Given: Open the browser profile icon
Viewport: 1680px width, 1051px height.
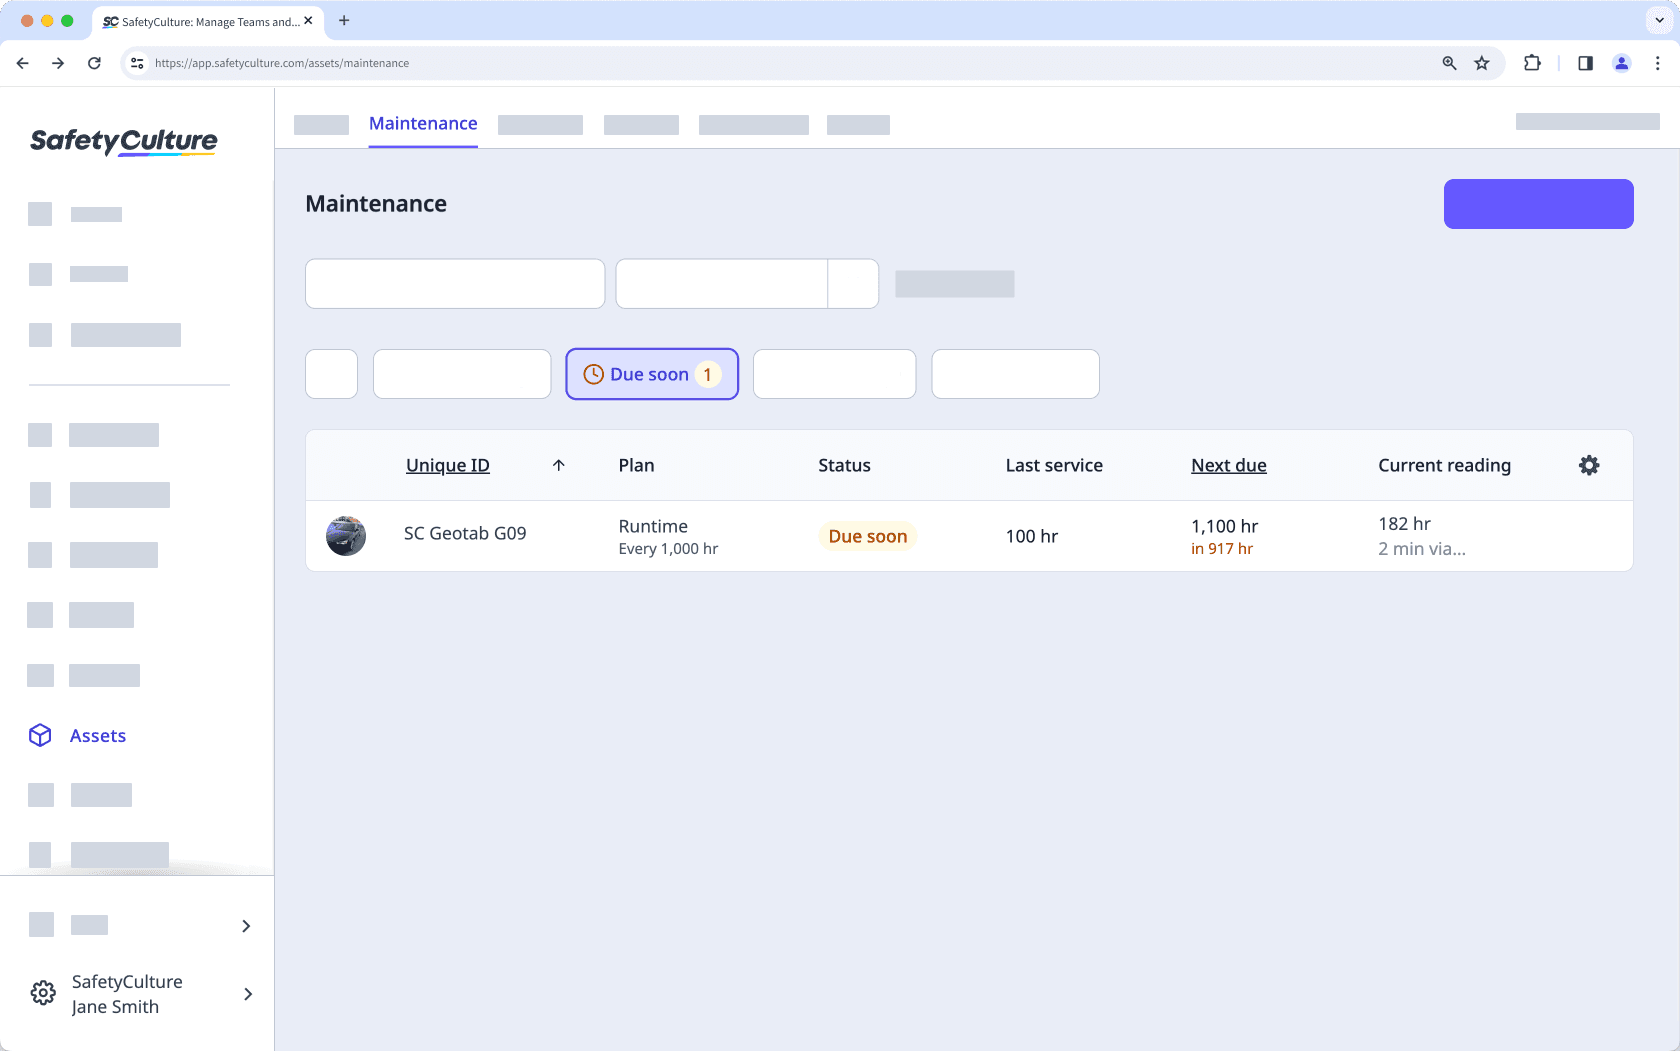Looking at the screenshot, I should tap(1621, 62).
